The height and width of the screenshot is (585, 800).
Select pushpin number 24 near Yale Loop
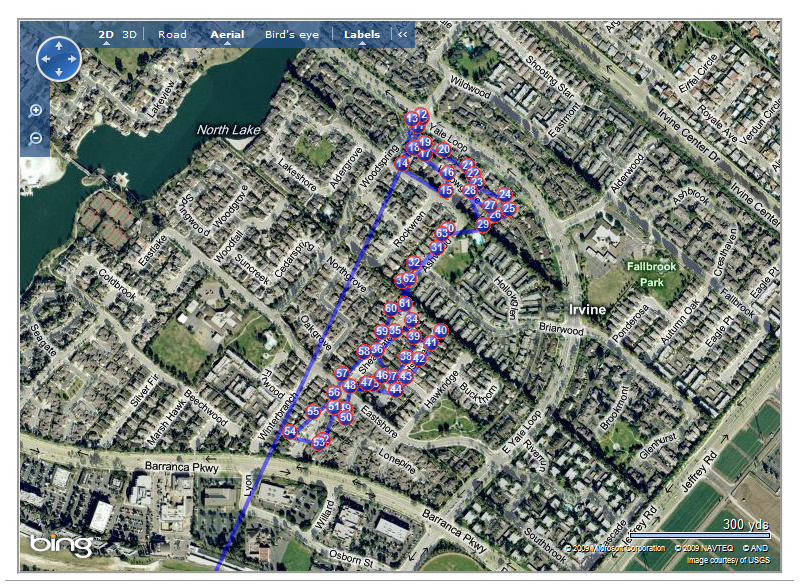click(x=505, y=194)
